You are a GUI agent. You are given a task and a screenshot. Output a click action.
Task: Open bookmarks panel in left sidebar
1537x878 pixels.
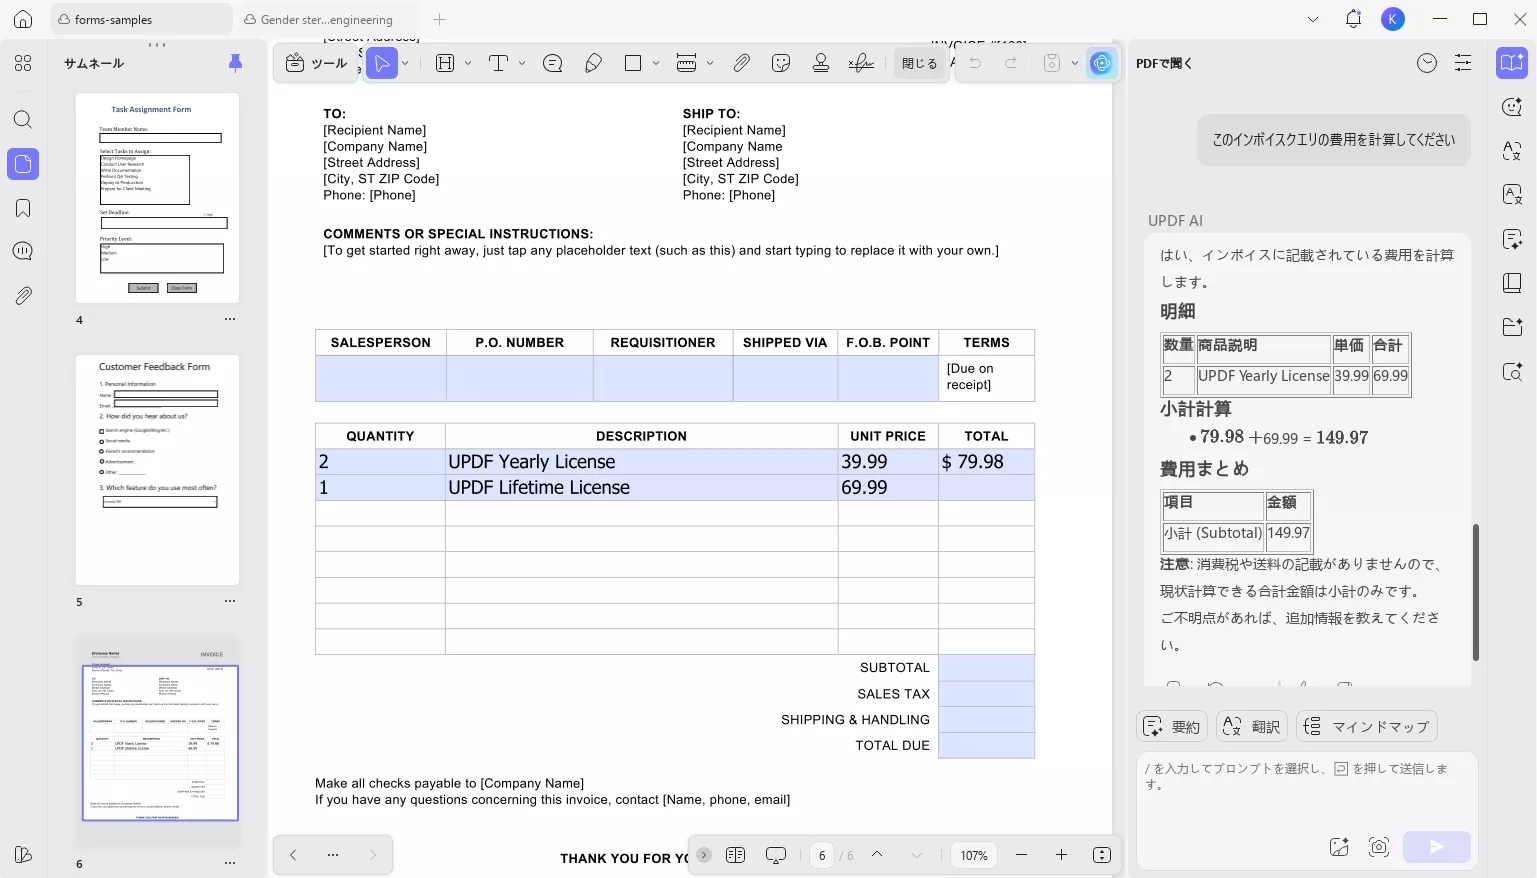(23, 208)
